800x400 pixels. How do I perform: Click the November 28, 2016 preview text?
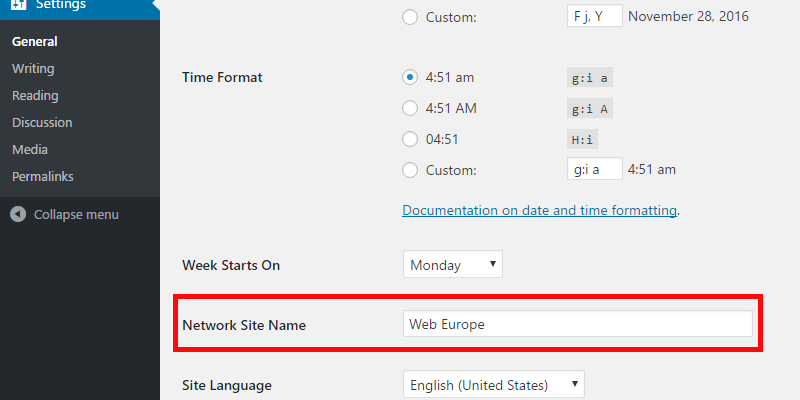click(688, 16)
